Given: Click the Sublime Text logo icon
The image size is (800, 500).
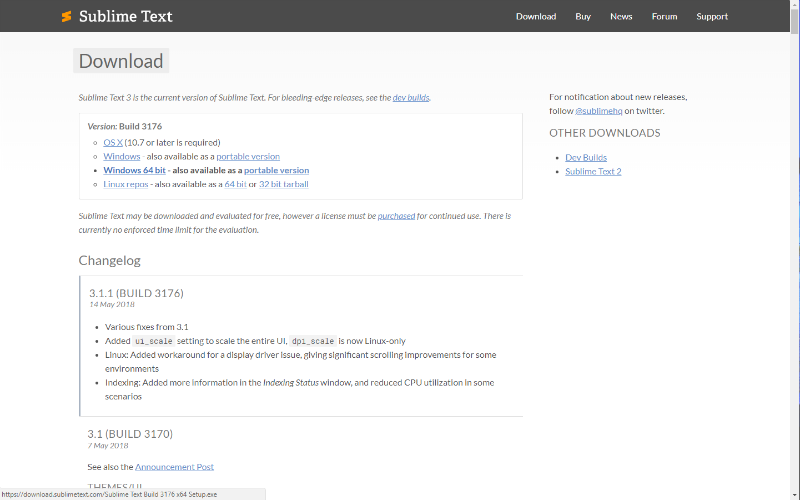Looking at the screenshot, I should coord(66,16).
